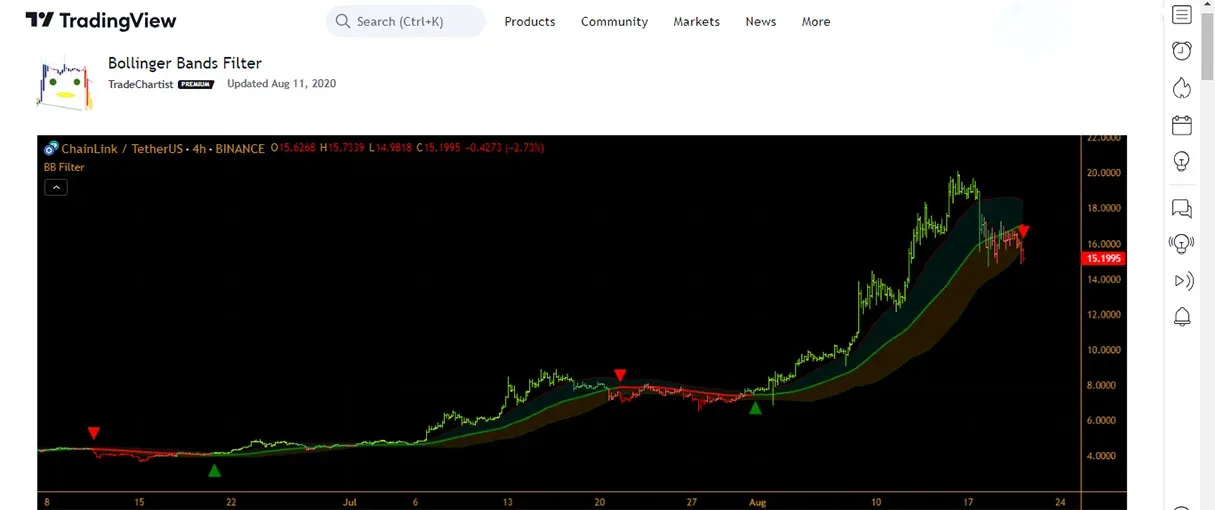Open the Watchlist panel icon
The image size is (1215, 510).
coord(1182,15)
